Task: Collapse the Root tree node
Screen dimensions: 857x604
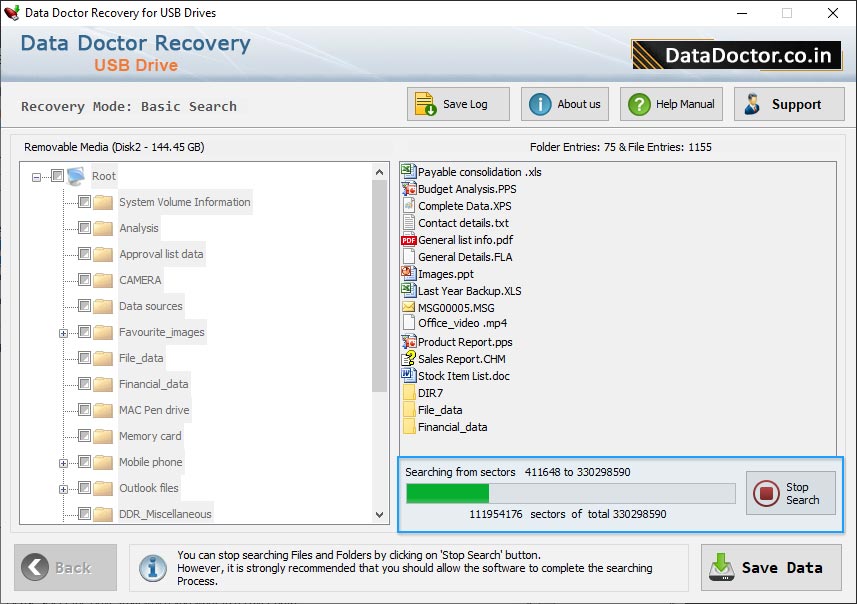Action: click(x=36, y=177)
